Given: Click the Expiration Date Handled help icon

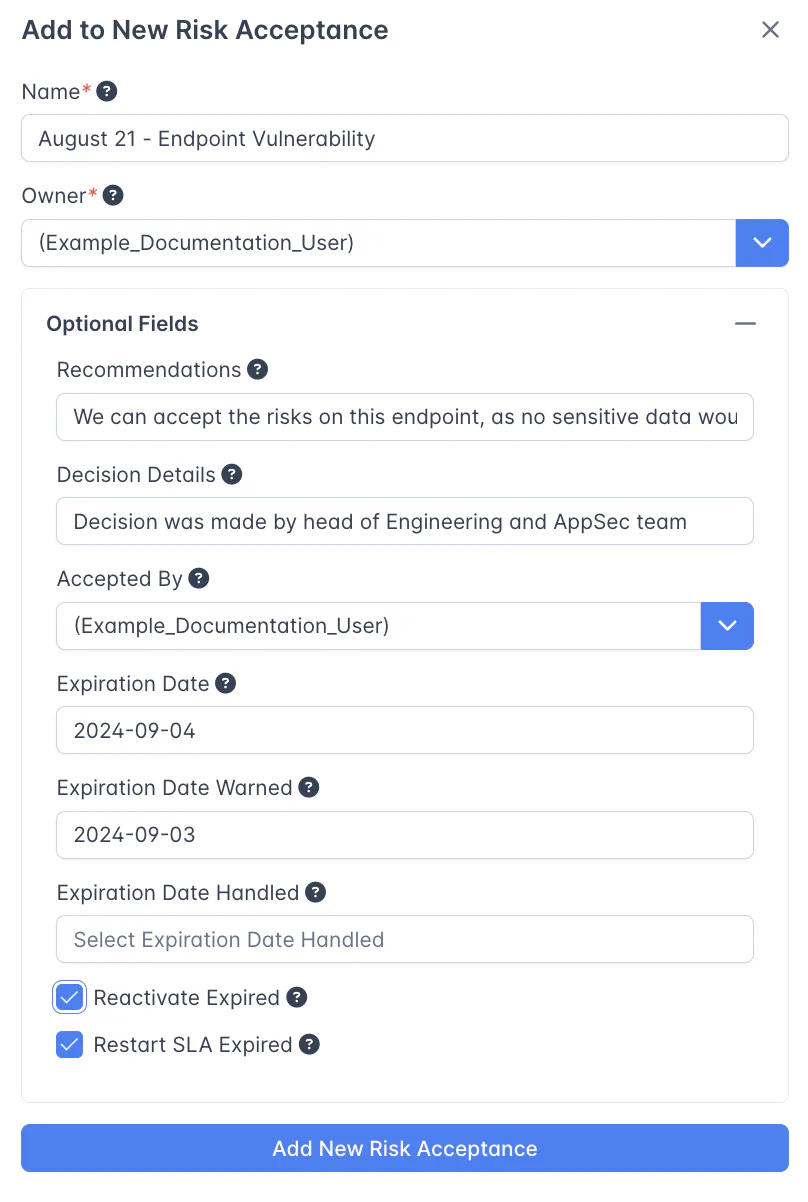Looking at the screenshot, I should coord(315,892).
